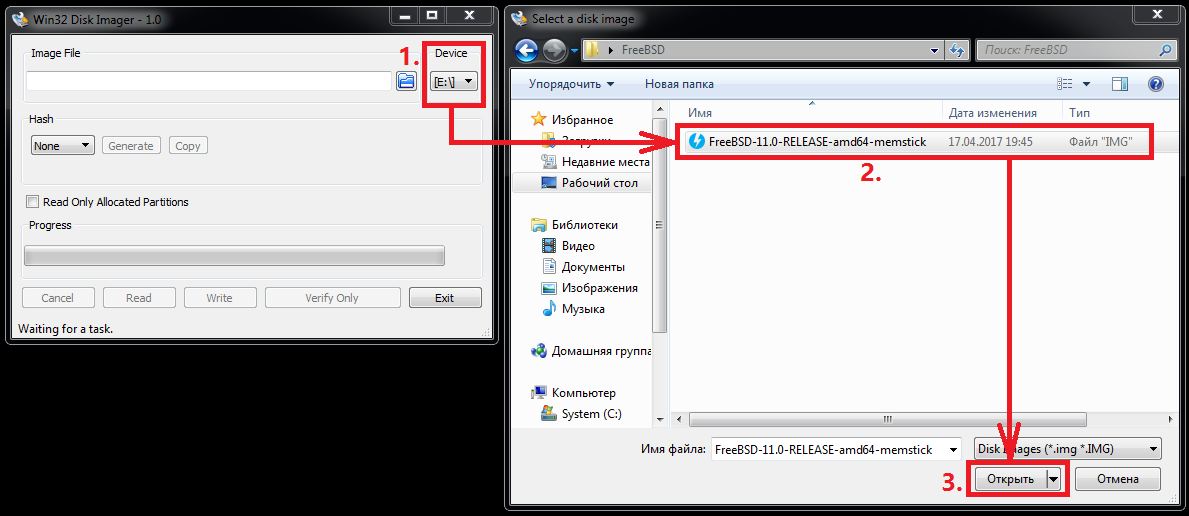Click the Поиск: FreeBSD search field

click(1074, 50)
